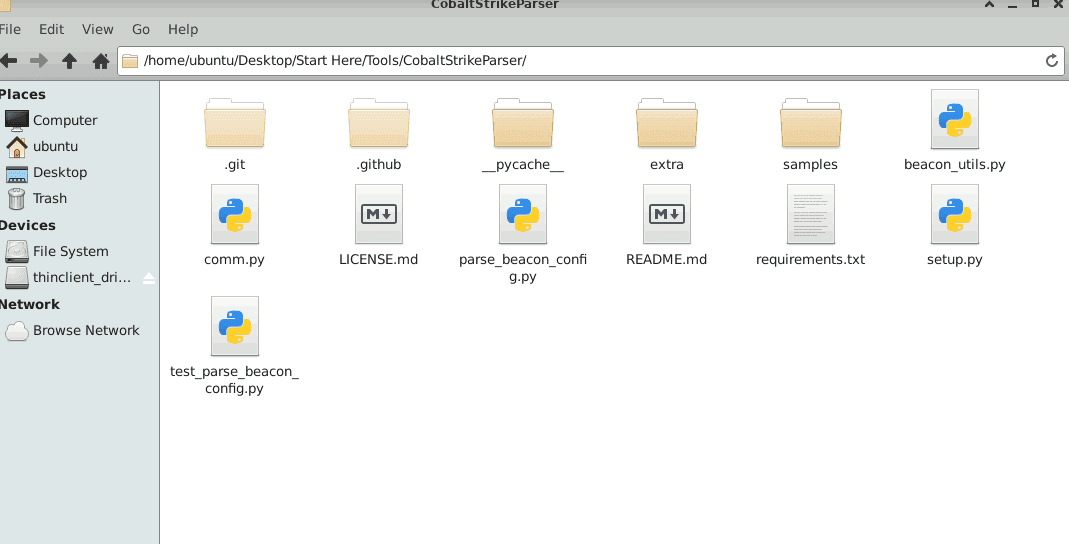
Task: Select the test_parse_beacon_config.py file
Action: tap(235, 346)
